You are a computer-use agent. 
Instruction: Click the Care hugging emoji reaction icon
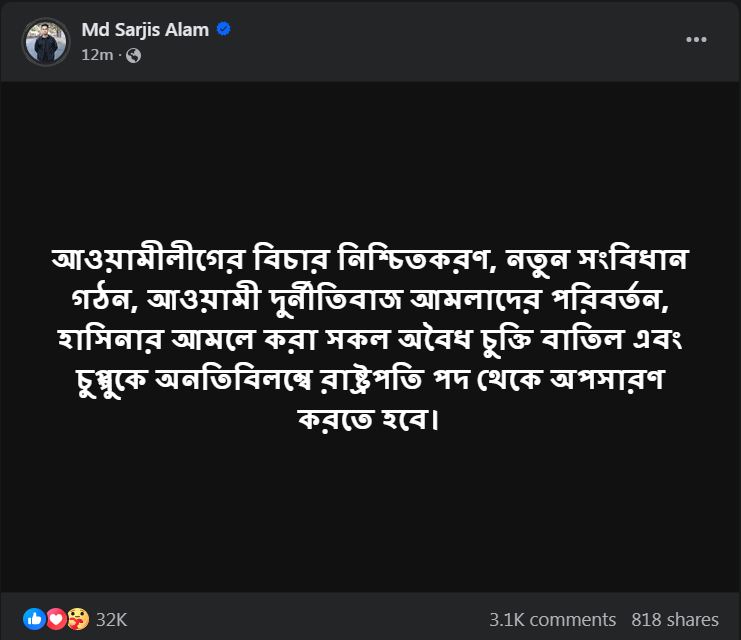coord(78,619)
